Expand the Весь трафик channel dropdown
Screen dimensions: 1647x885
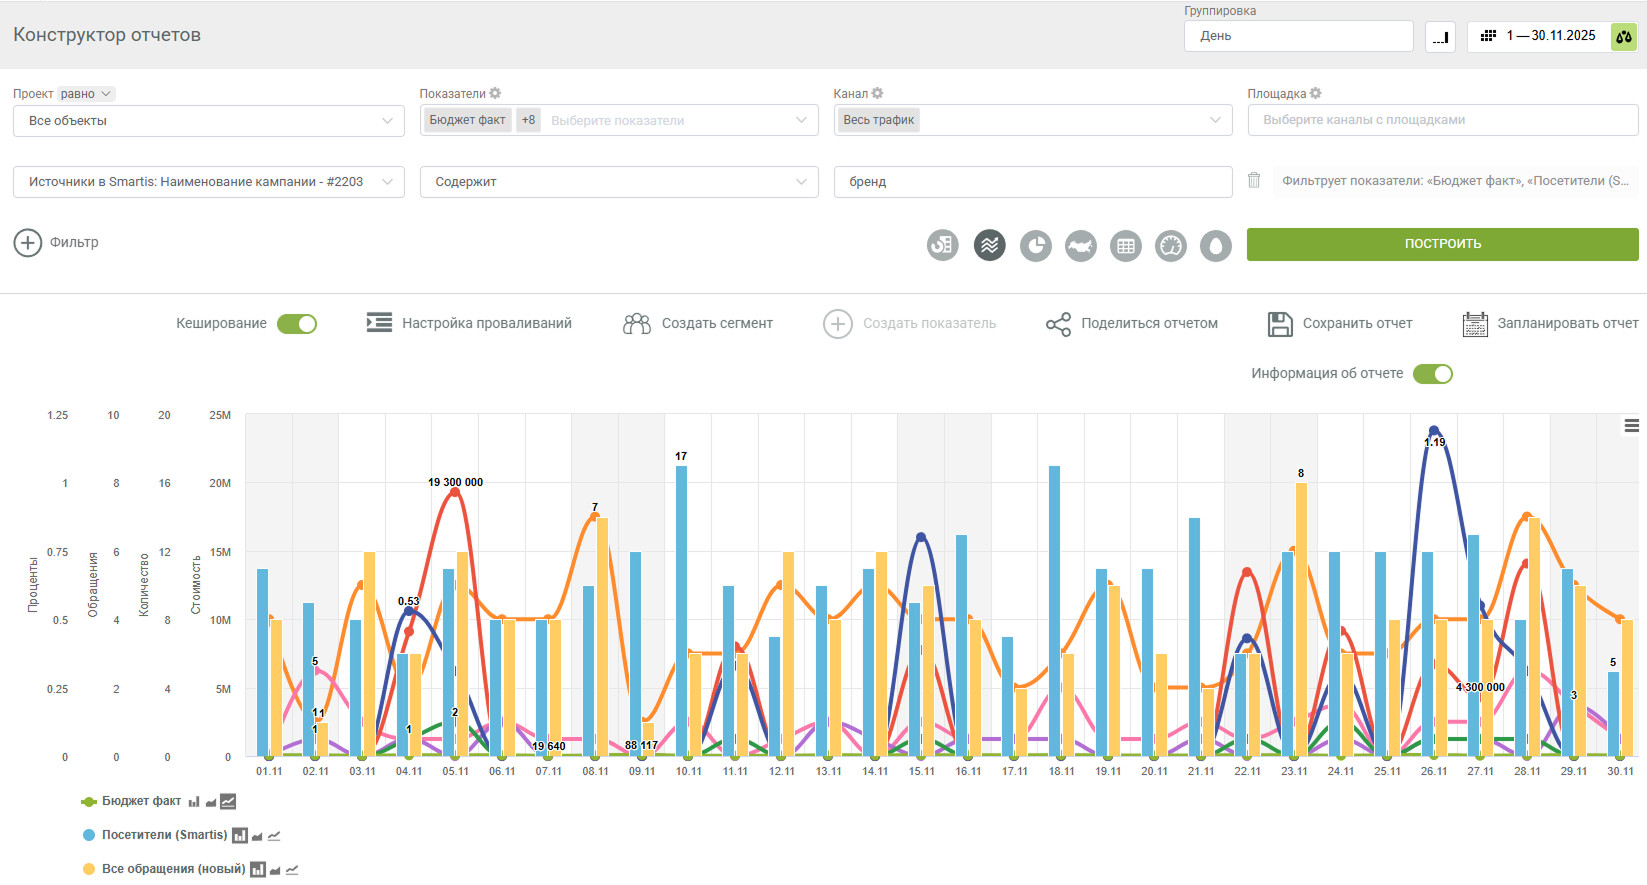[x=1033, y=120]
